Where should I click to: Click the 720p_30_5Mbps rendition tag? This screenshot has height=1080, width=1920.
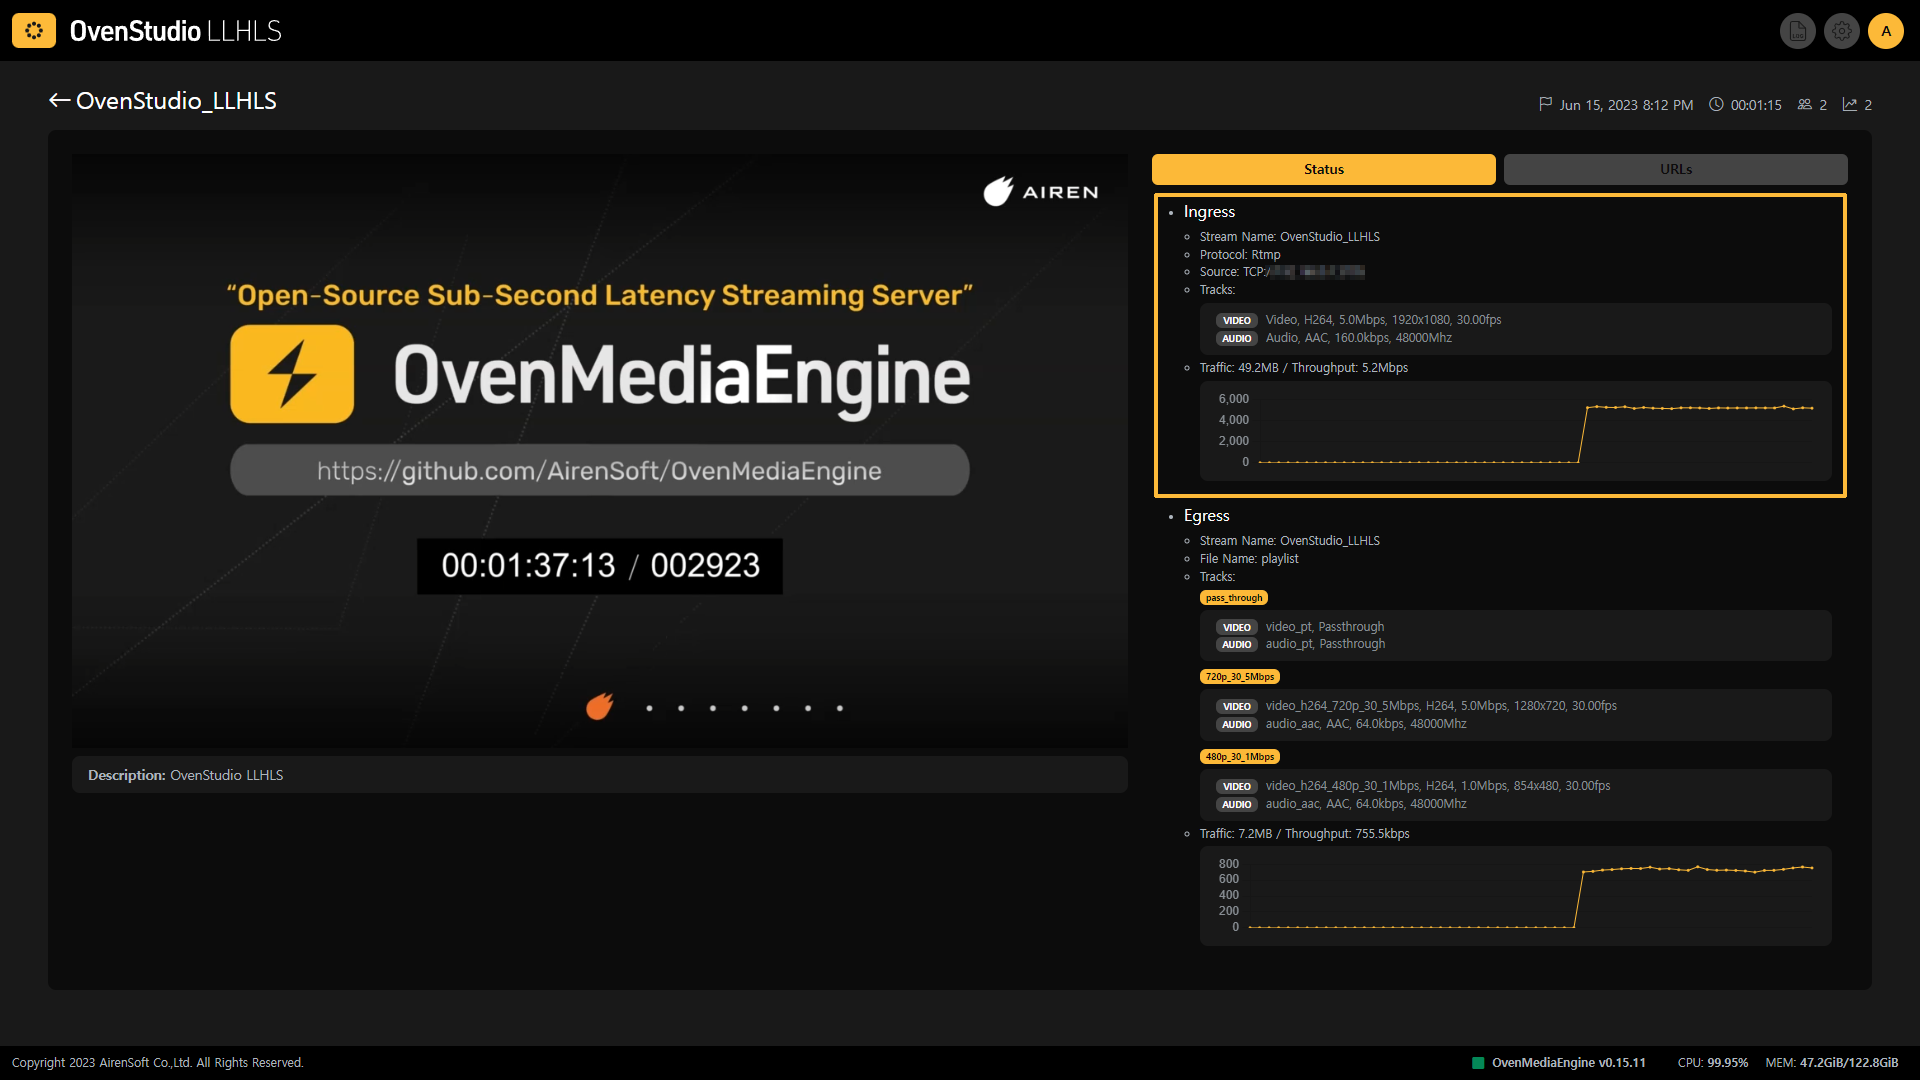[x=1239, y=677]
